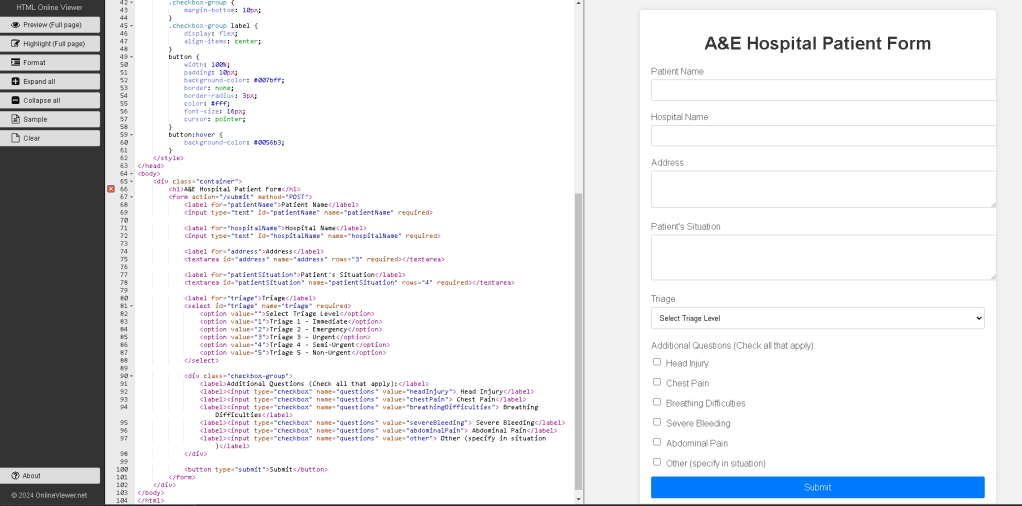Click the HTML Online Viewer title

coord(50,7)
